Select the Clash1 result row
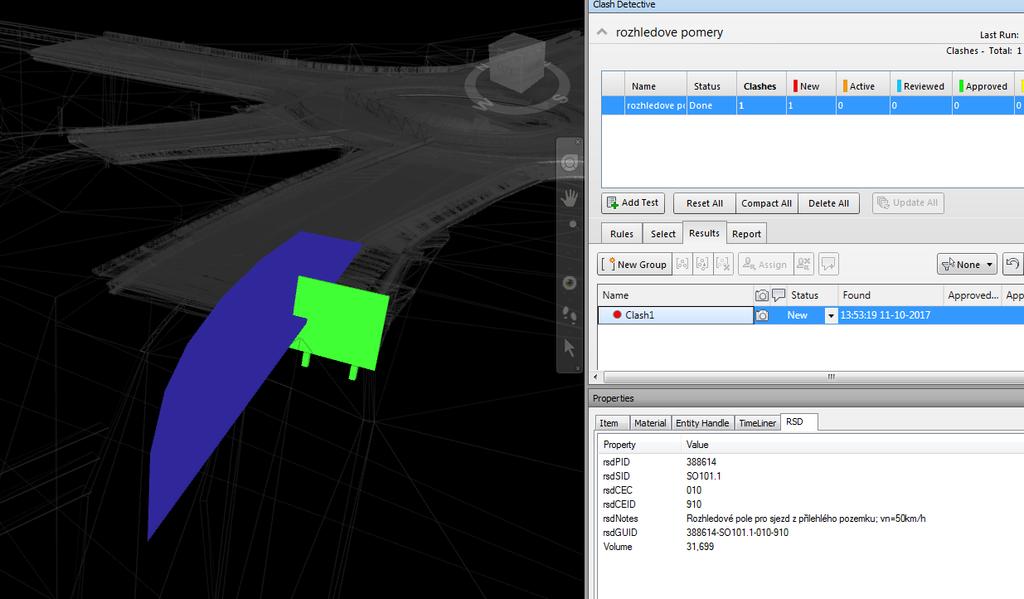 pos(810,316)
